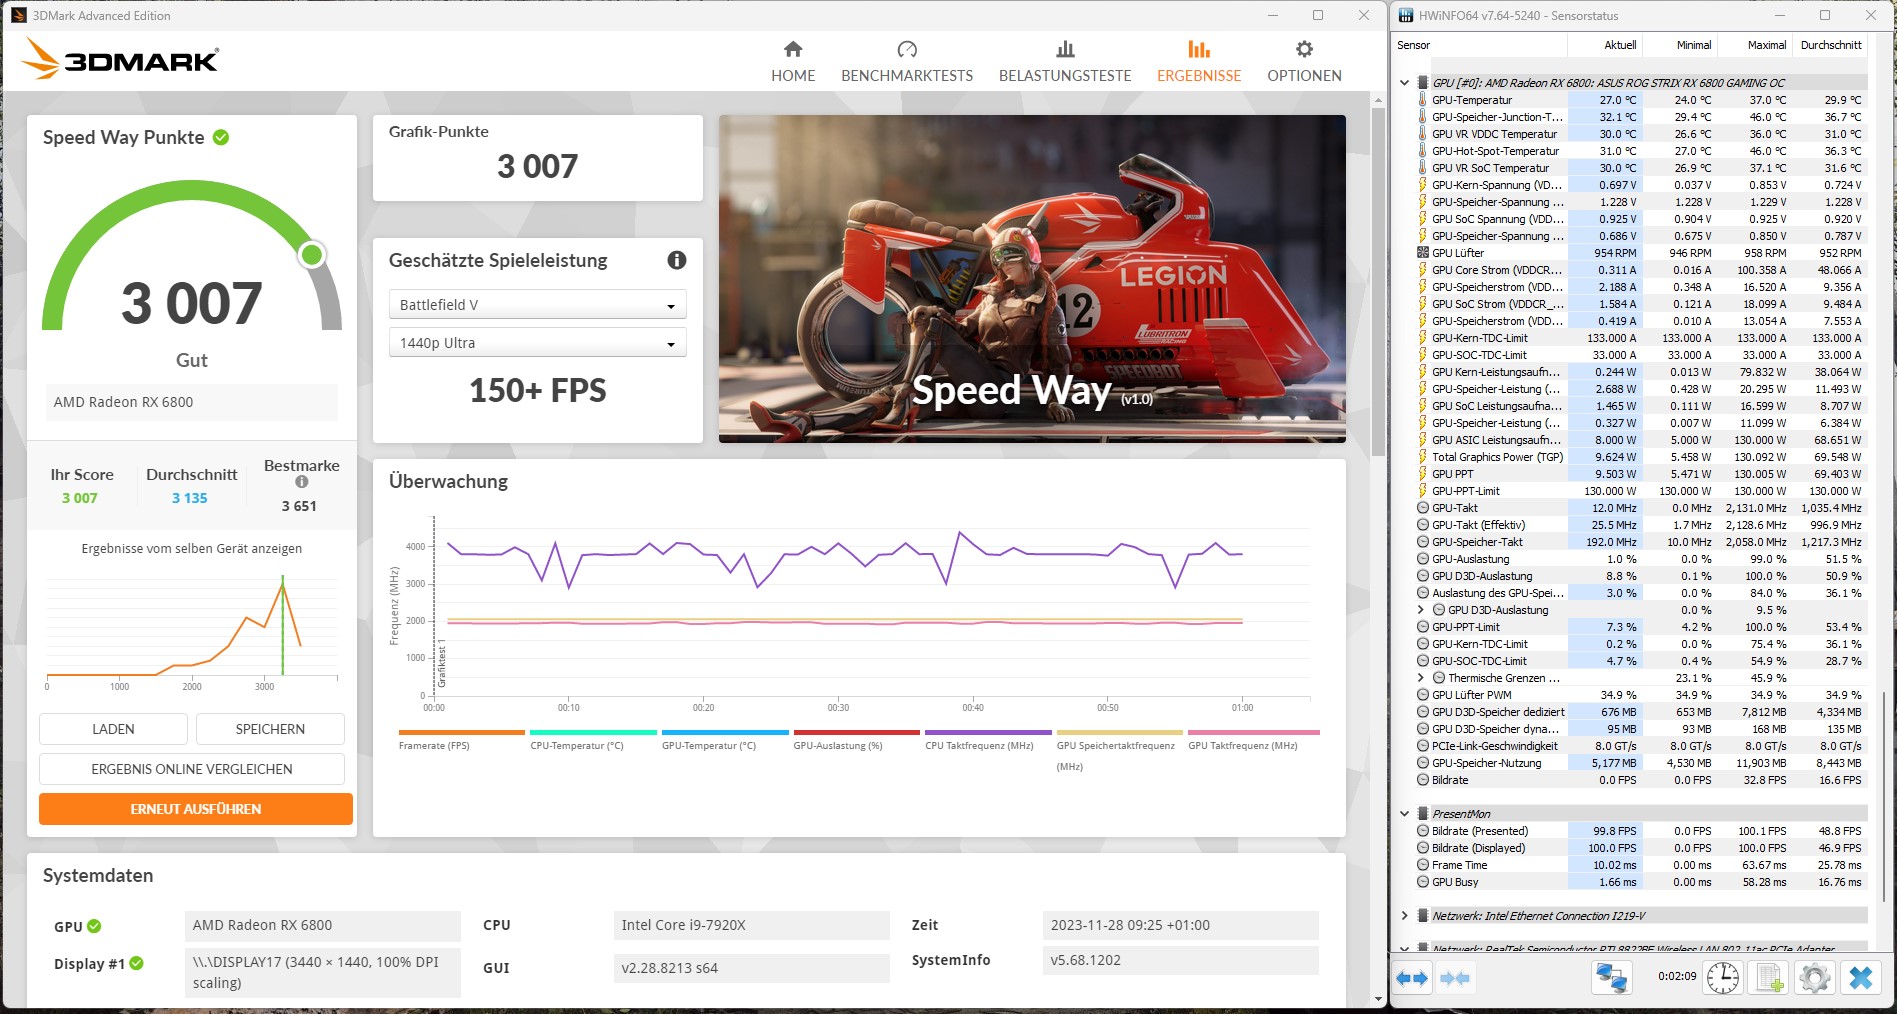Click the lightning icon beside GPU-Kern-Spannung row
This screenshot has width=1897, height=1014.
(1423, 185)
